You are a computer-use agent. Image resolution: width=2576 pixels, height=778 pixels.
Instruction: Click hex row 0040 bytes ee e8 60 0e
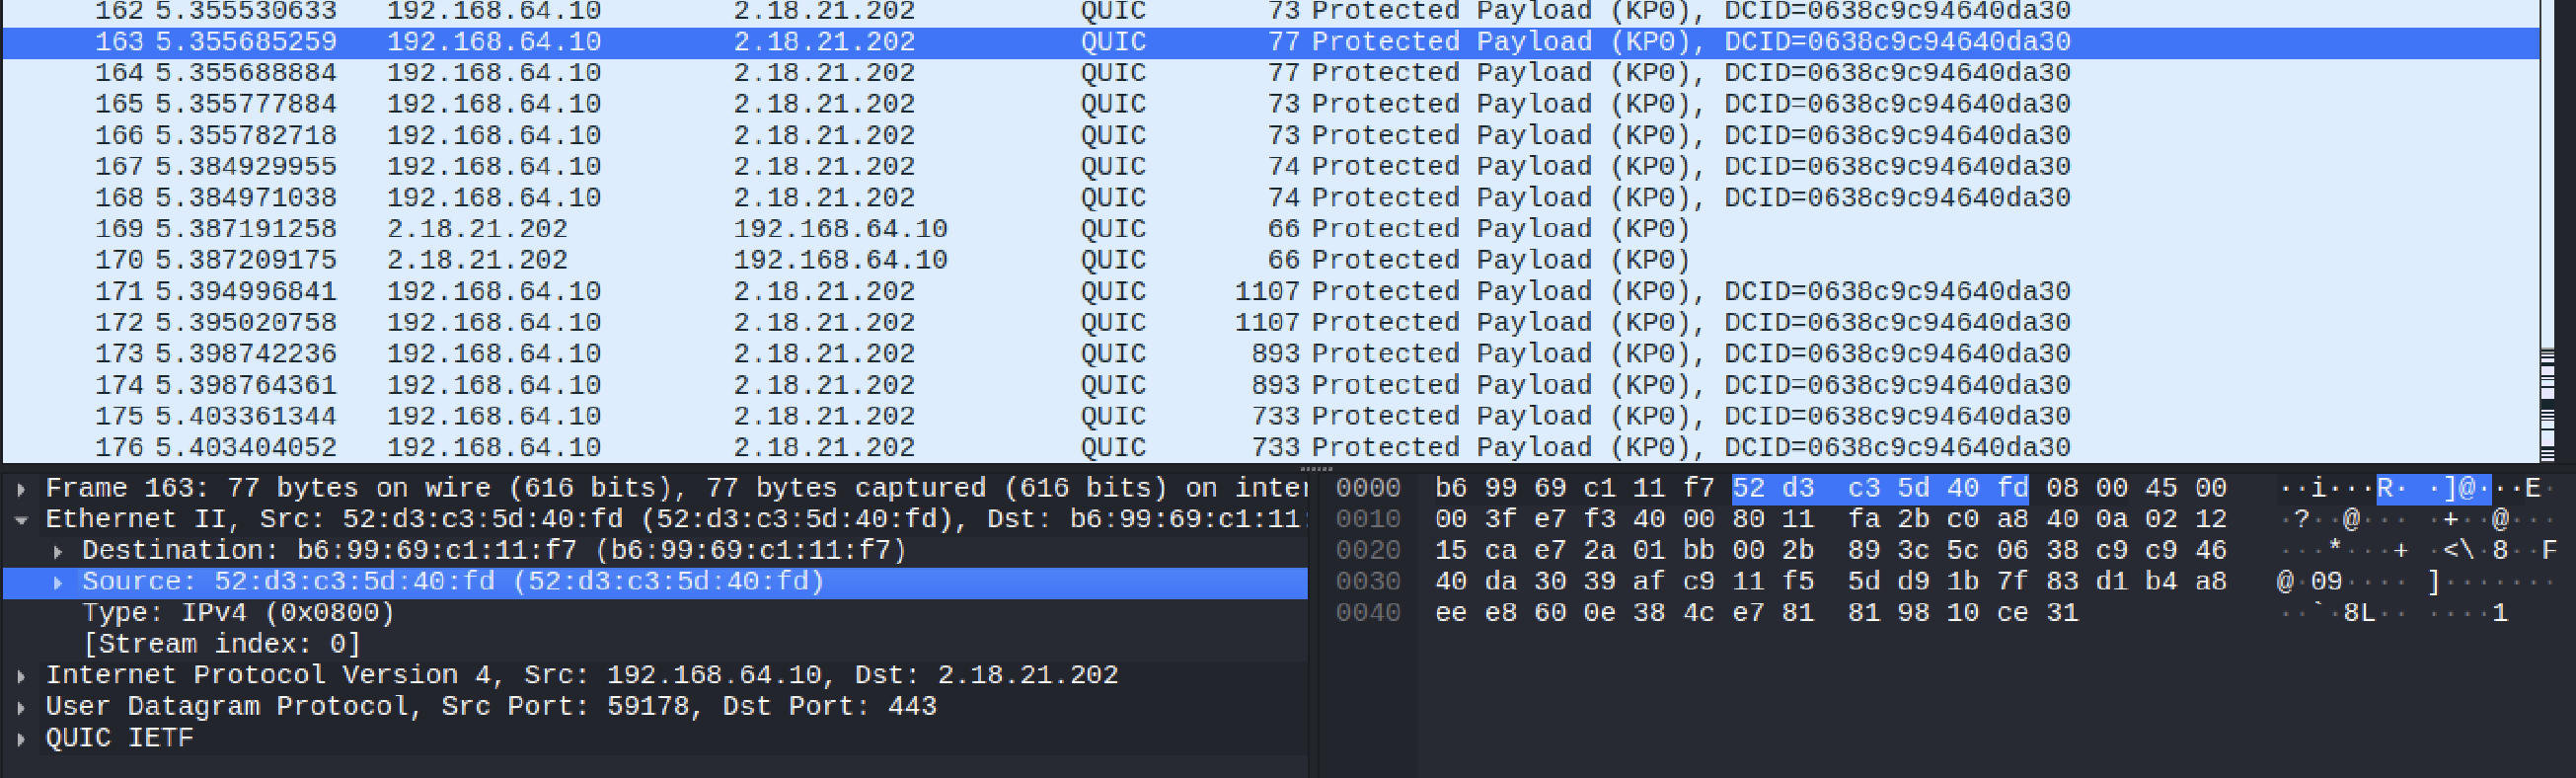pyautogui.click(x=1525, y=613)
